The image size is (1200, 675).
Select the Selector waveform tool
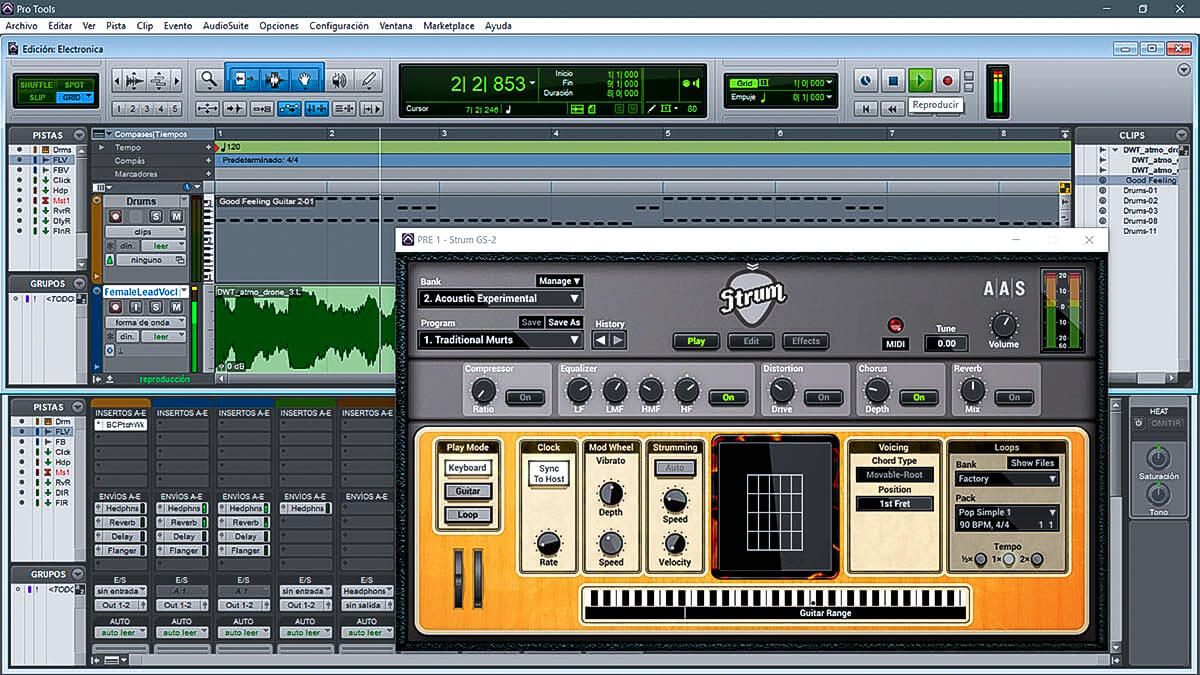pyautogui.click(x=274, y=80)
